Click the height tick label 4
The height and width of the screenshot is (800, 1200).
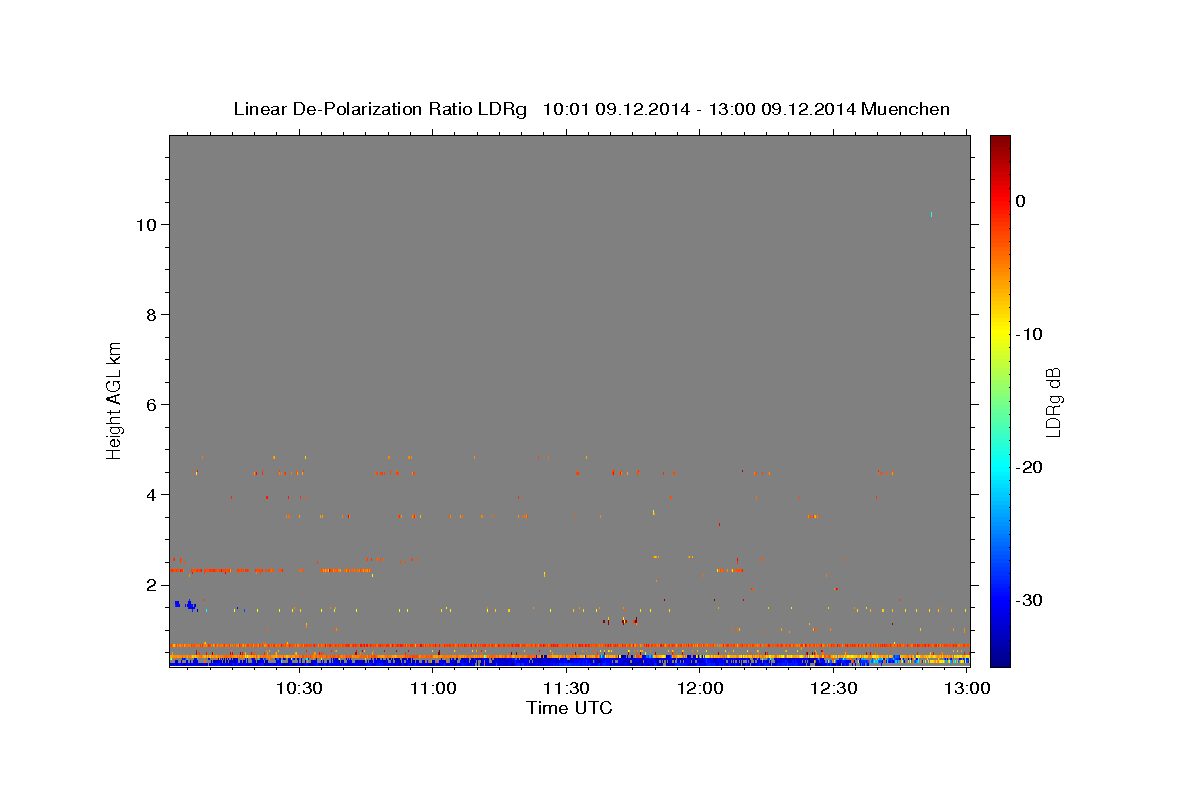tap(152, 495)
